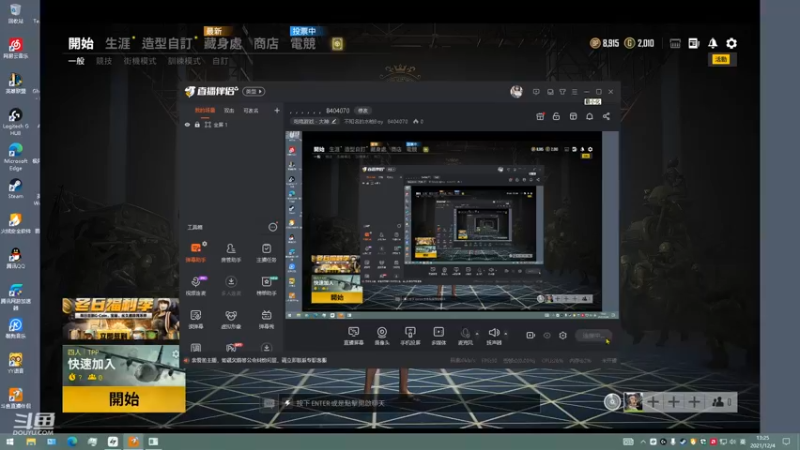Viewport: 800px width, 450px height.
Task: Open the PUBG news icon beside bell
Action: [x=694, y=43]
